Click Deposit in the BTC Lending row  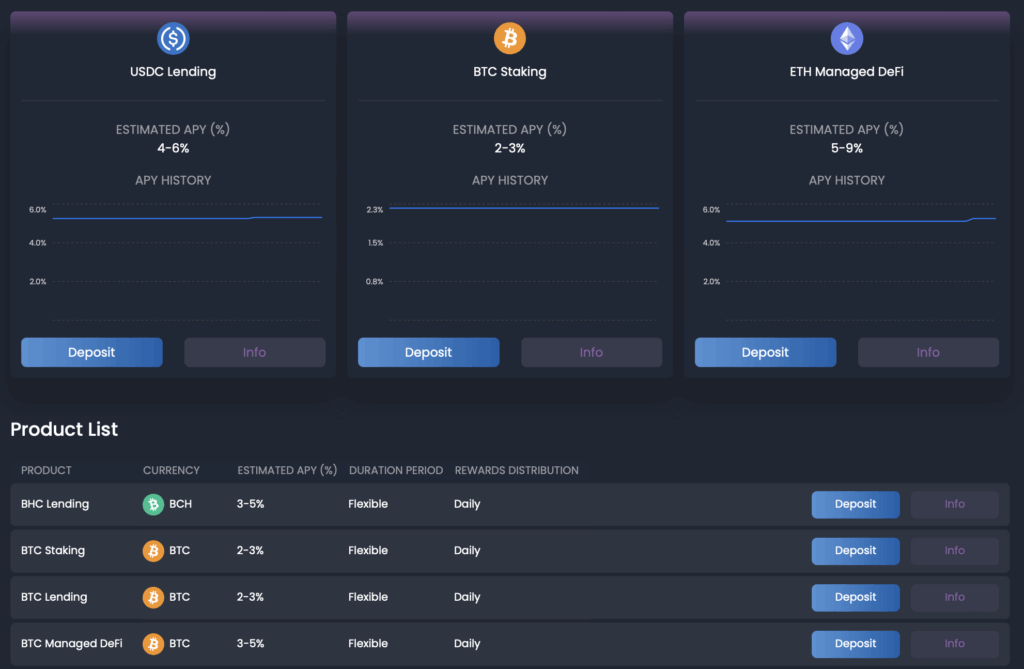tap(856, 597)
